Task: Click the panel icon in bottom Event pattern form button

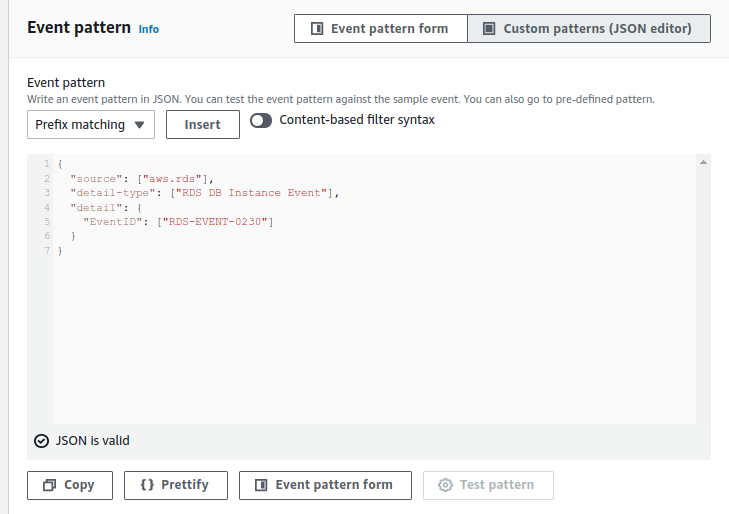Action: pos(261,485)
